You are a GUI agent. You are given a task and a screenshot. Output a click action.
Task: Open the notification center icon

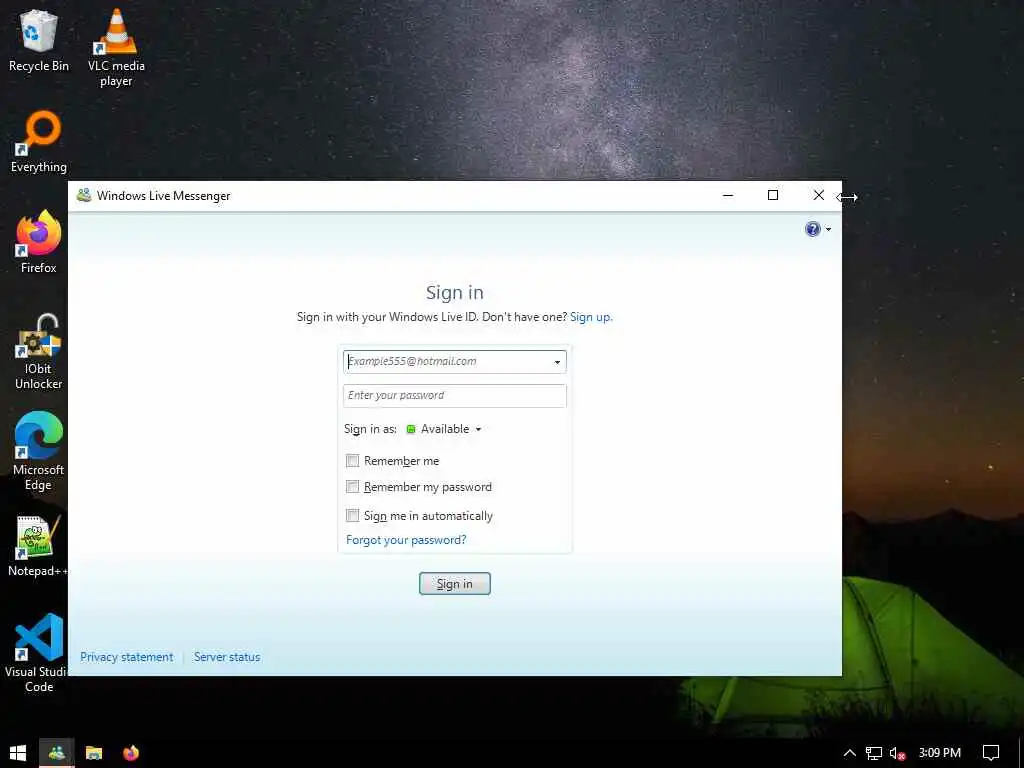click(x=991, y=753)
